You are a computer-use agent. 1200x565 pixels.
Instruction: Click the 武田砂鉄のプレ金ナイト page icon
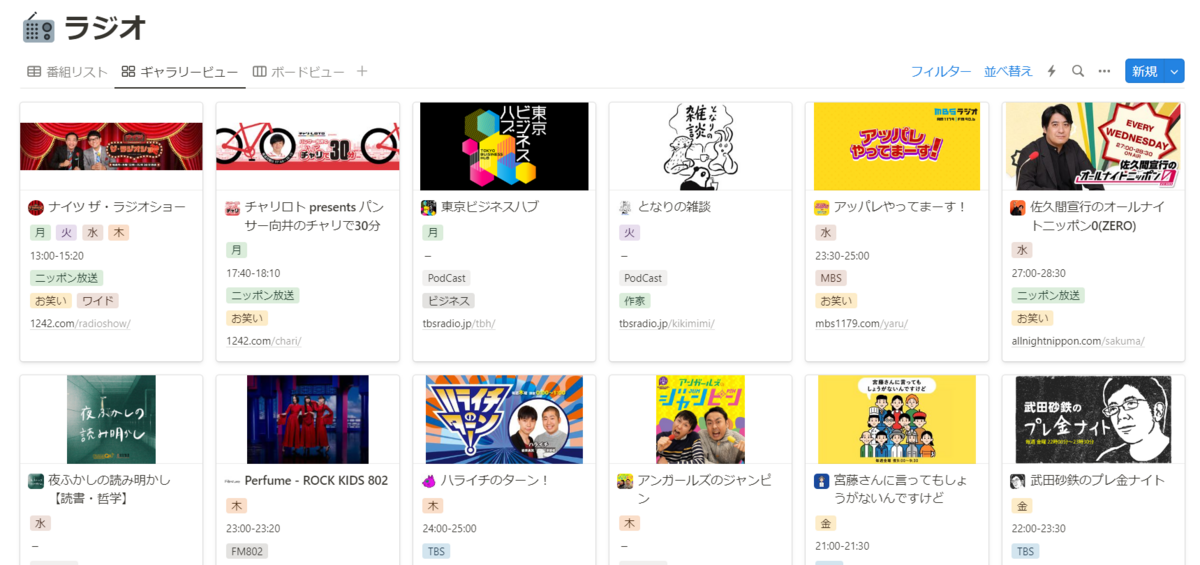coord(1018,480)
